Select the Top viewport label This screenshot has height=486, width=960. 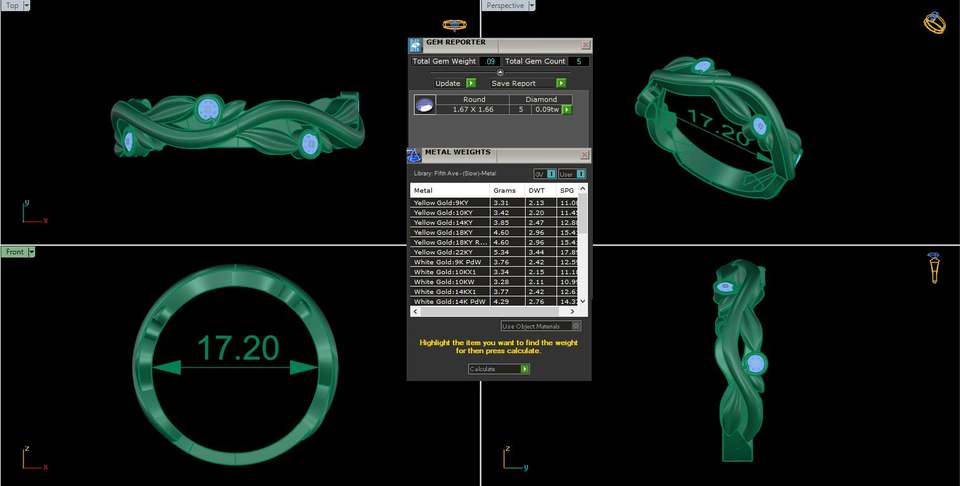[x=12, y=6]
